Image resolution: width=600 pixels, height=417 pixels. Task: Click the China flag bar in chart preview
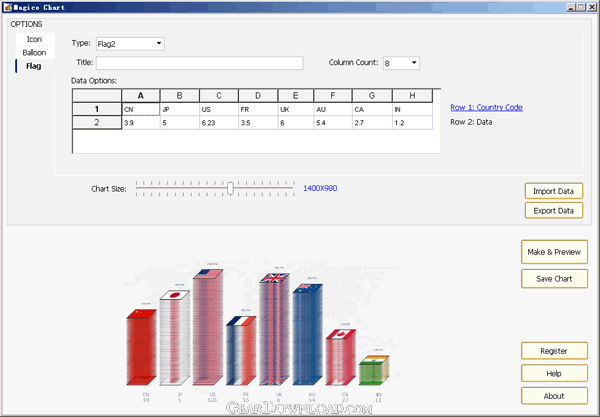click(x=141, y=347)
